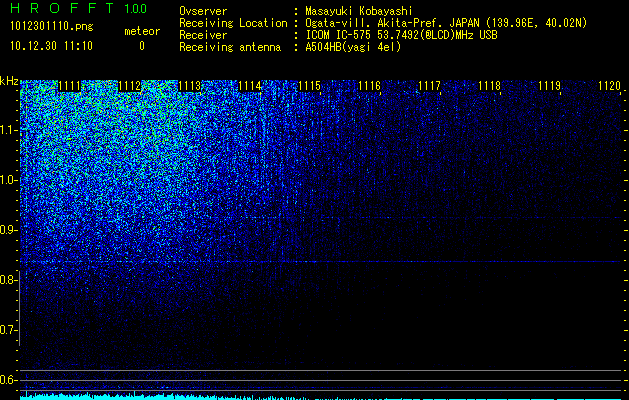The height and width of the screenshot is (400, 629).
Task: Click the 1112 time marker
Action: point(130,86)
